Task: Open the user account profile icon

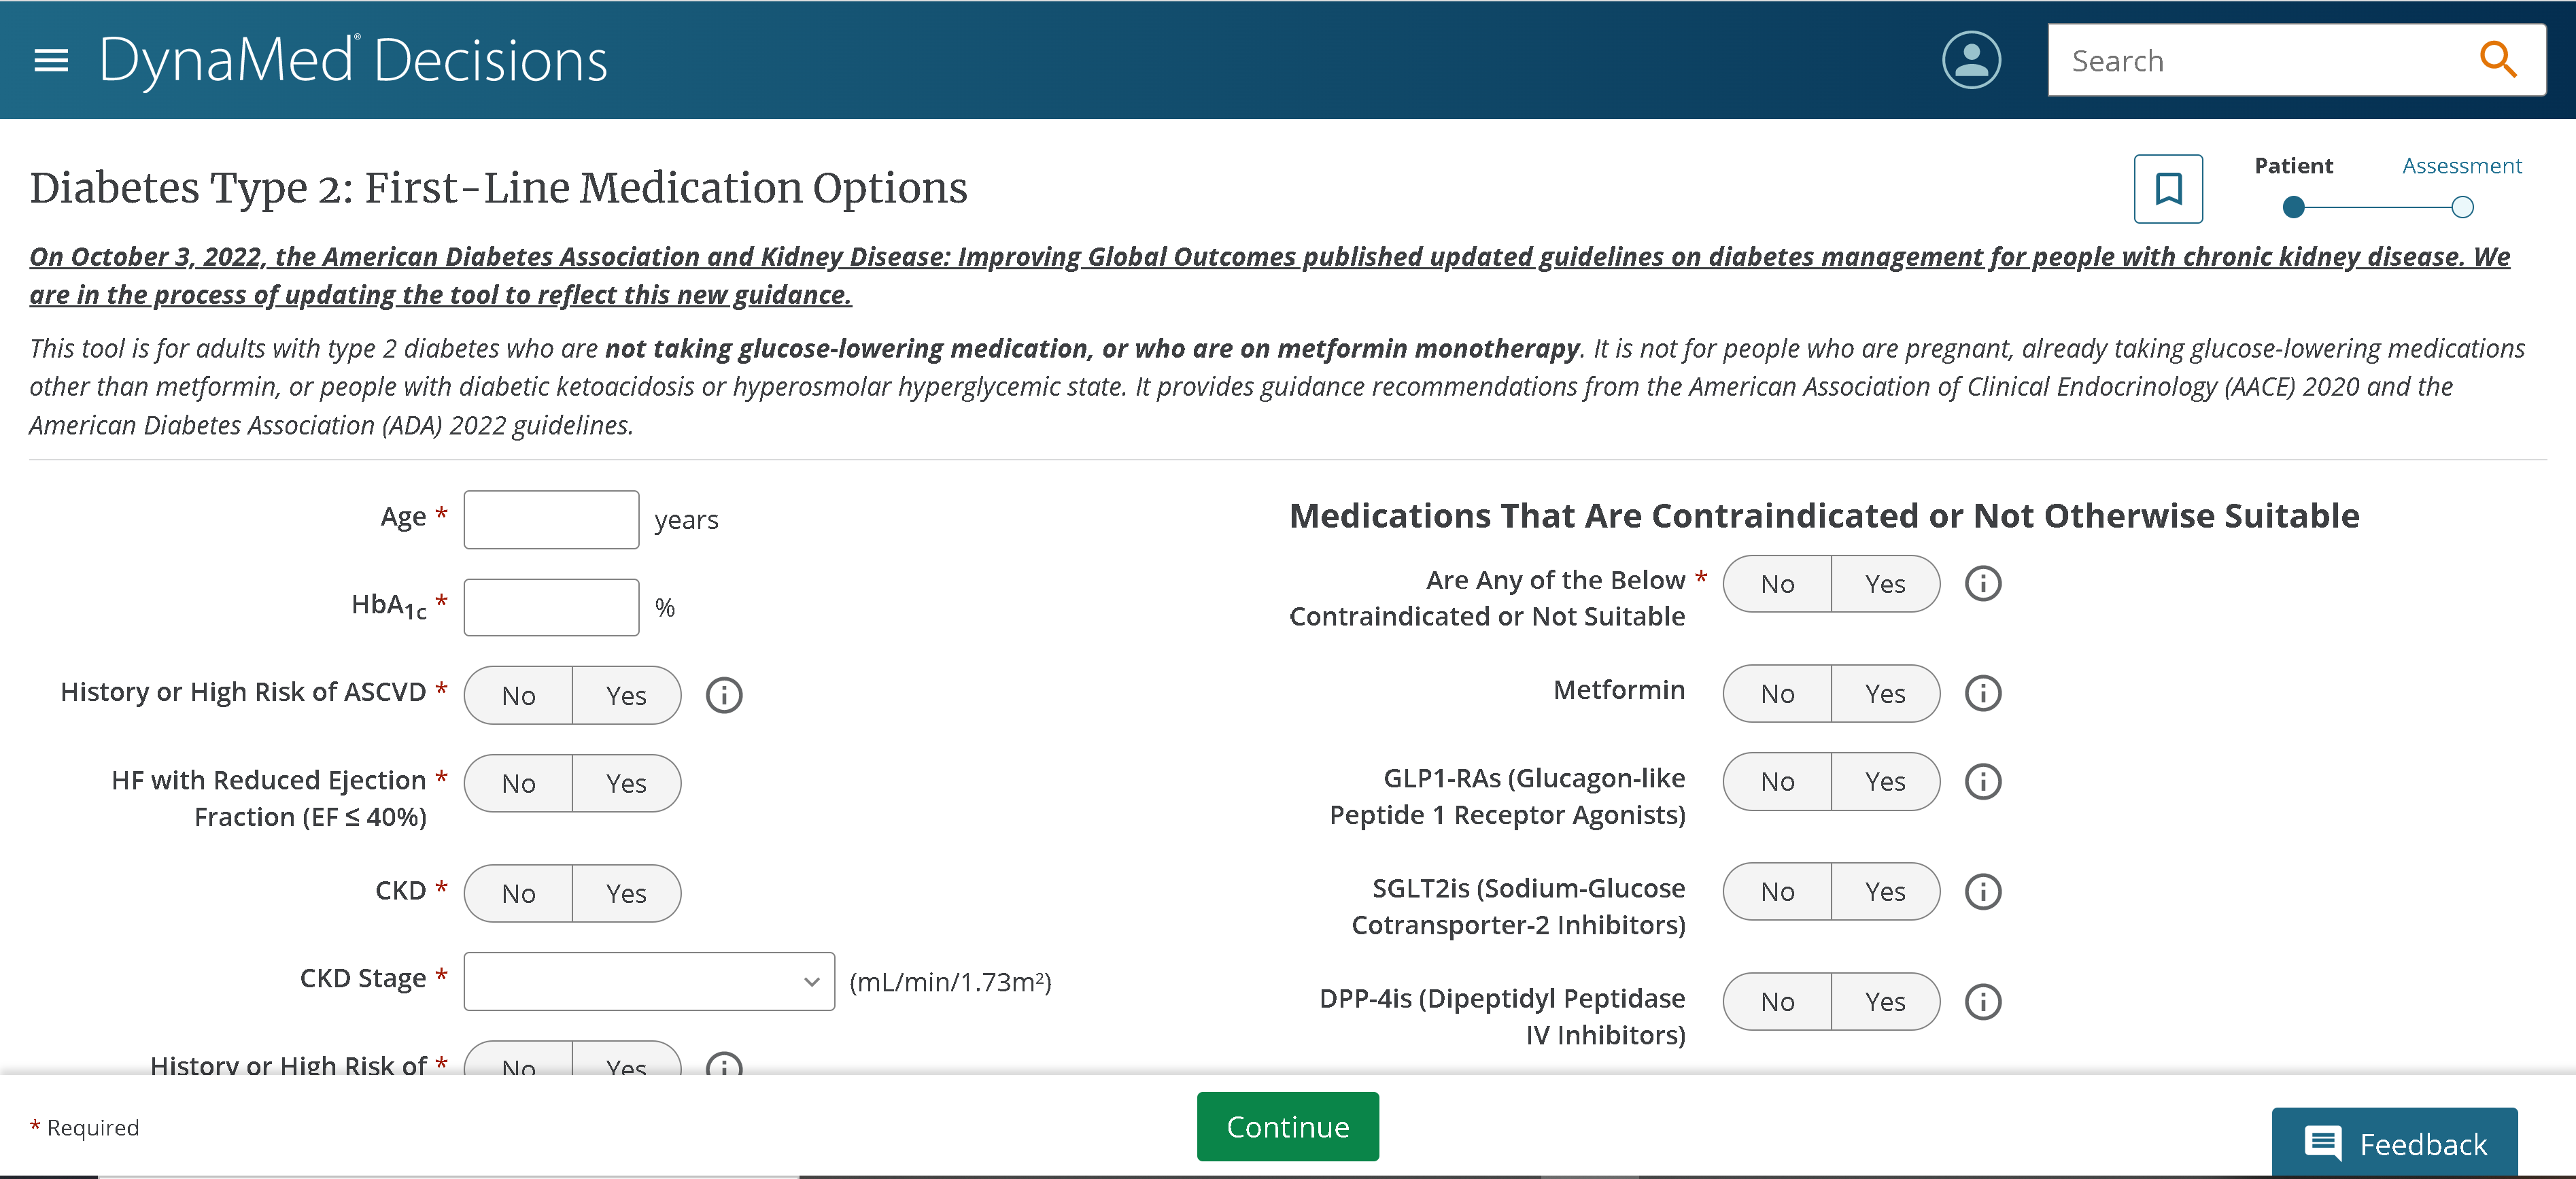Action: tap(1970, 60)
